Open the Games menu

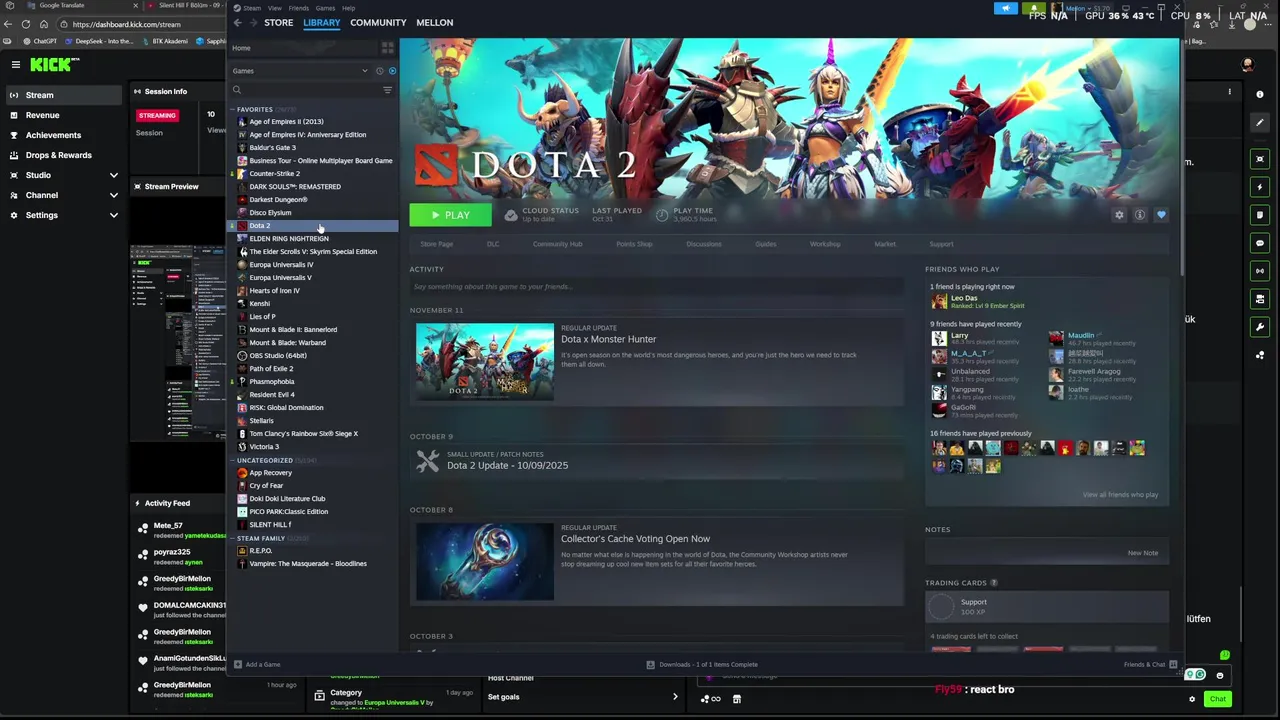tap(325, 8)
